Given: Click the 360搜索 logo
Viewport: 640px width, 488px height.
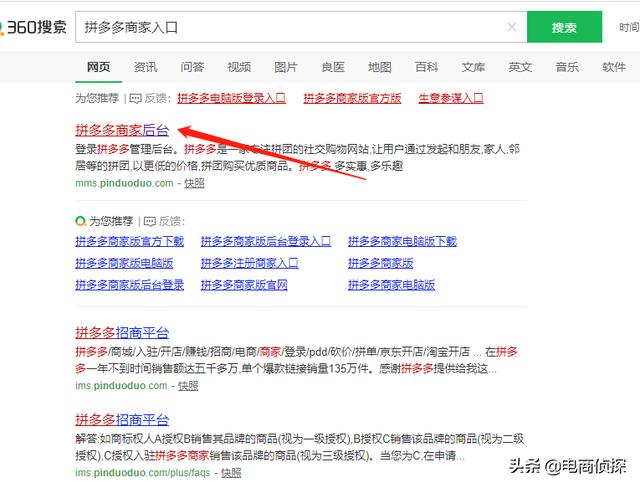Looking at the screenshot, I should coord(33,27).
